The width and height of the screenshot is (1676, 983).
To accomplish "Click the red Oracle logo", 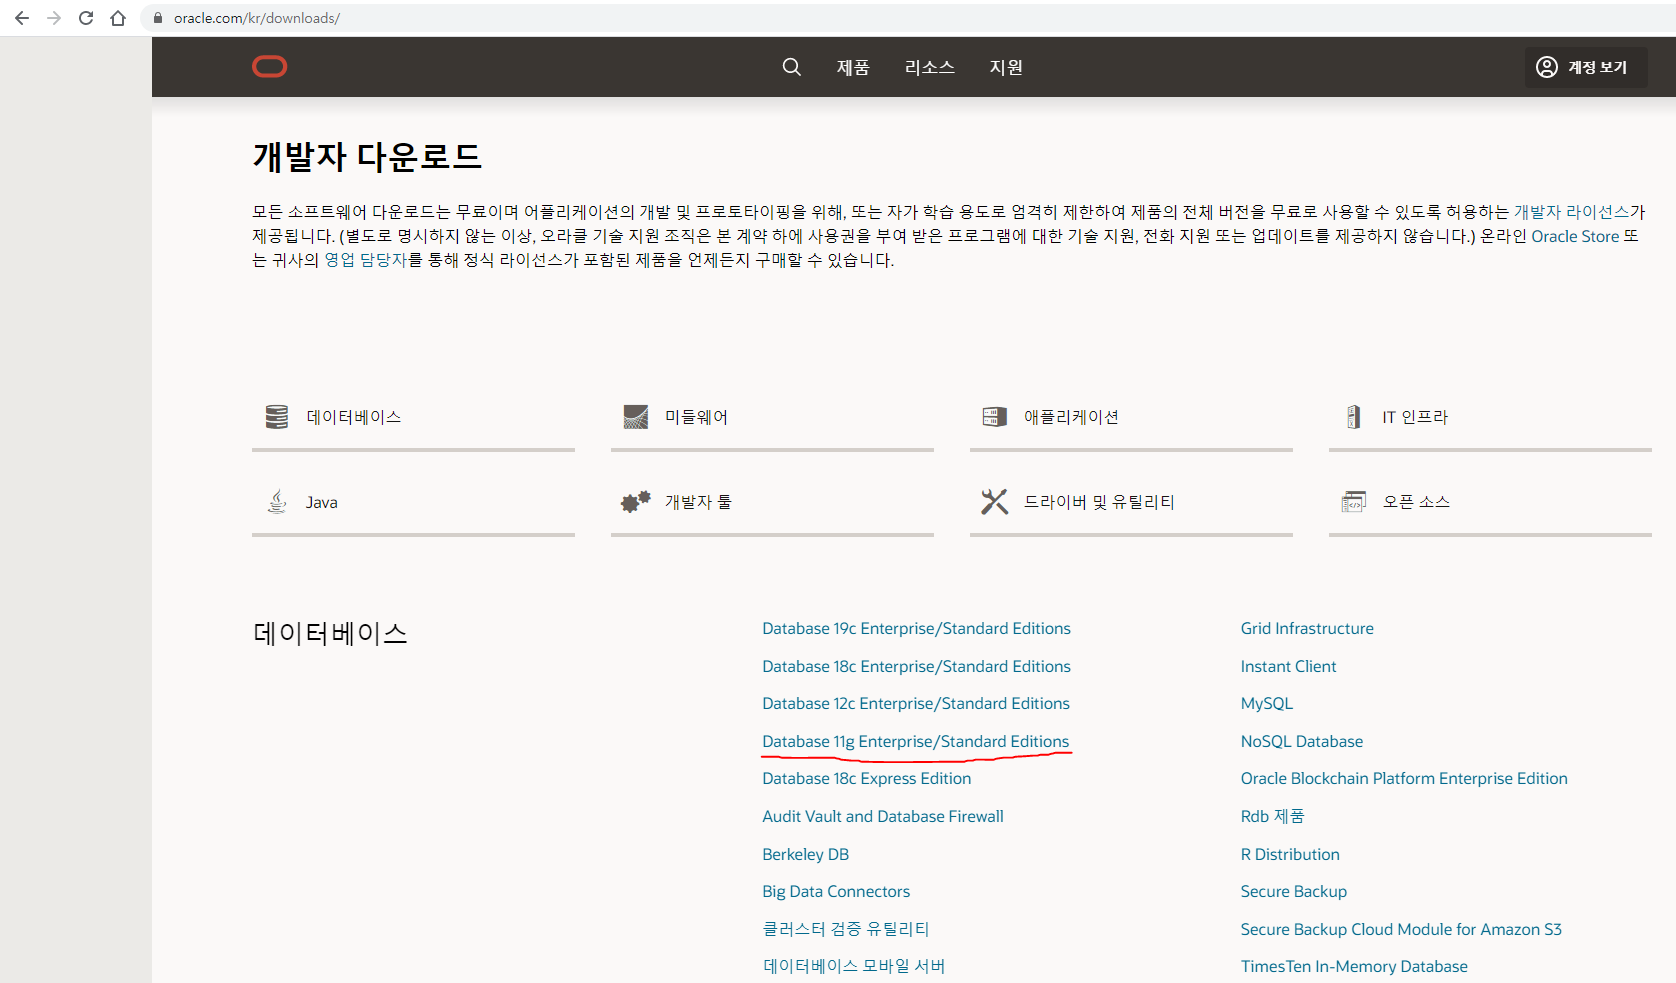I will pyautogui.click(x=269, y=67).
